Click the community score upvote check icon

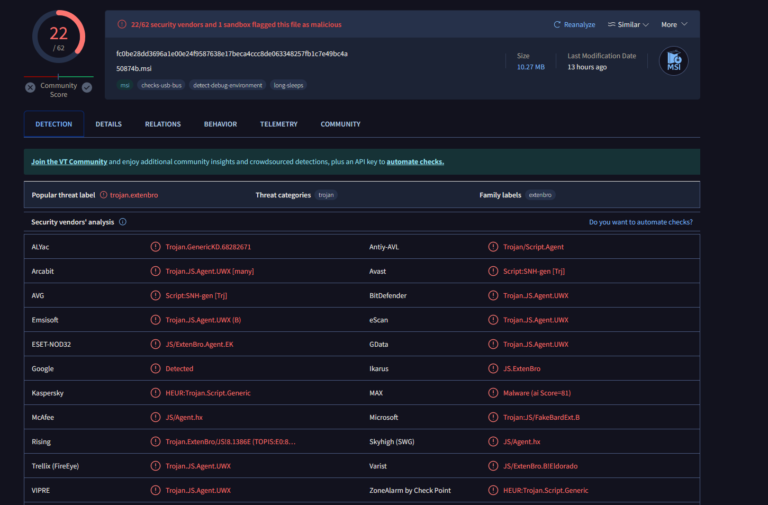[x=87, y=87]
